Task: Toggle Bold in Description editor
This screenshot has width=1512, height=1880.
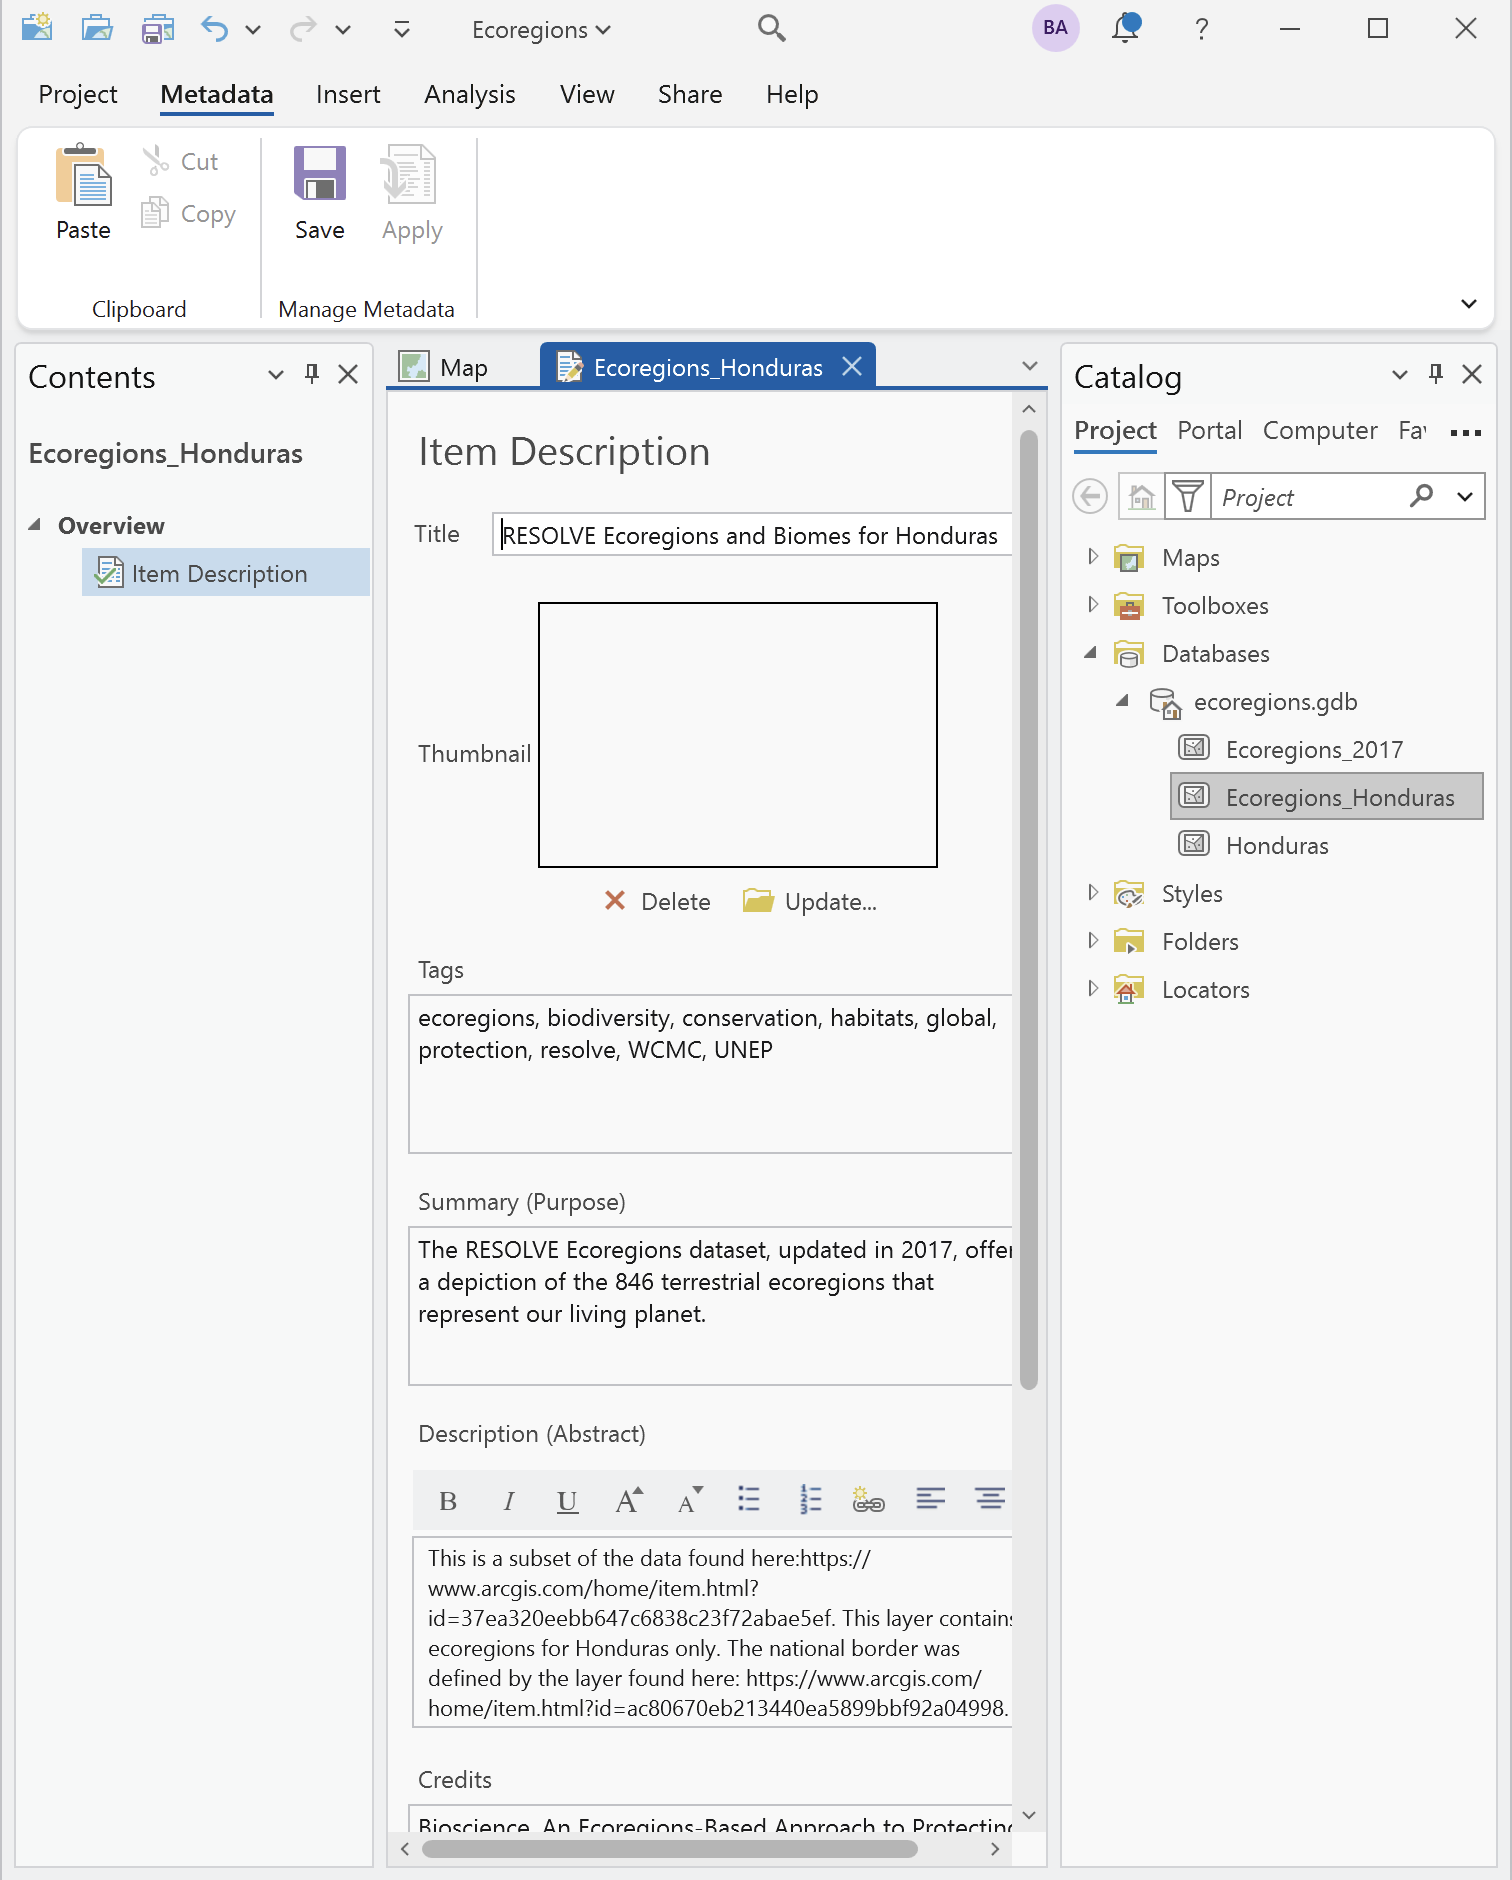Action: pos(448,1501)
